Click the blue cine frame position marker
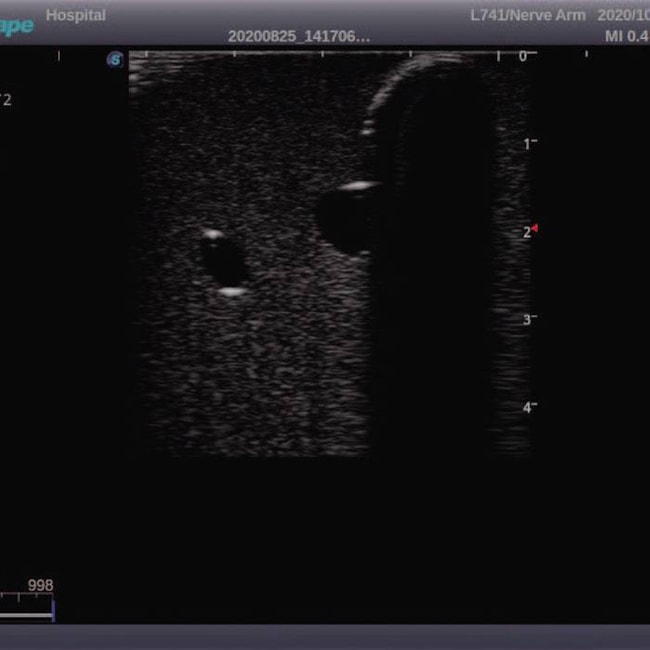Image resolution: width=650 pixels, height=650 pixels. 52,607
